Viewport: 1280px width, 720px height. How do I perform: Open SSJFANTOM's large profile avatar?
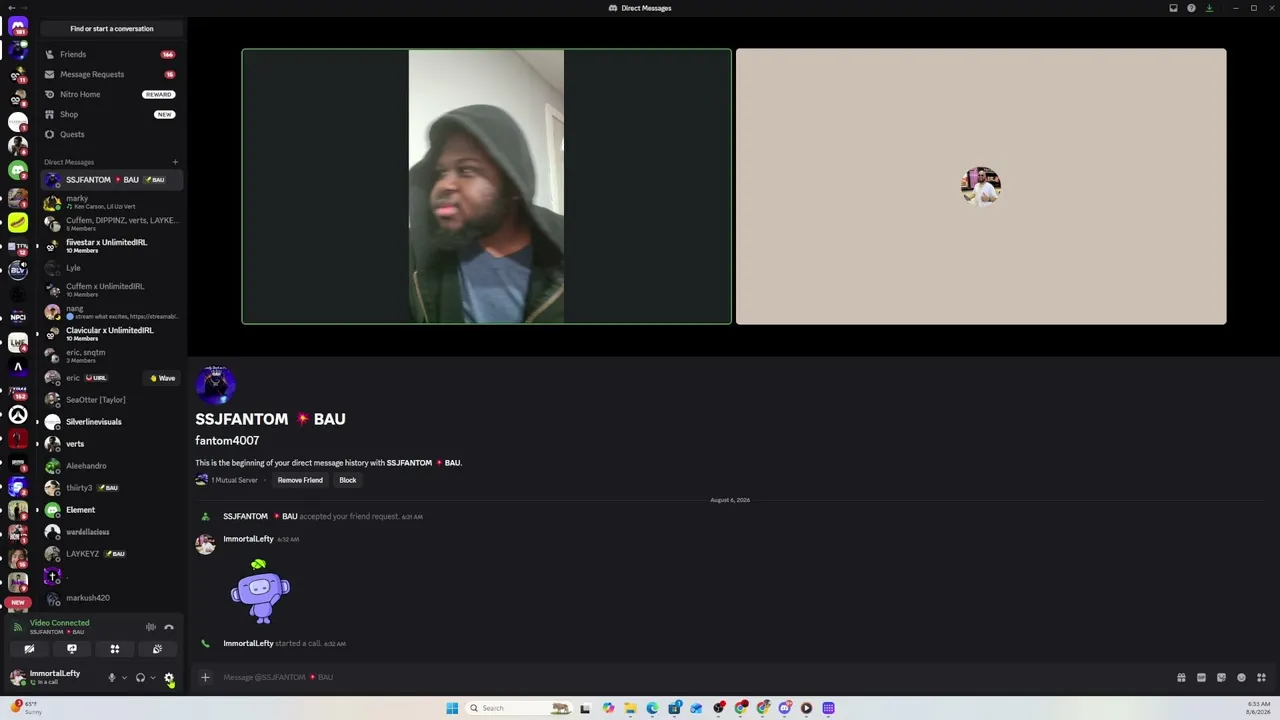(215, 386)
